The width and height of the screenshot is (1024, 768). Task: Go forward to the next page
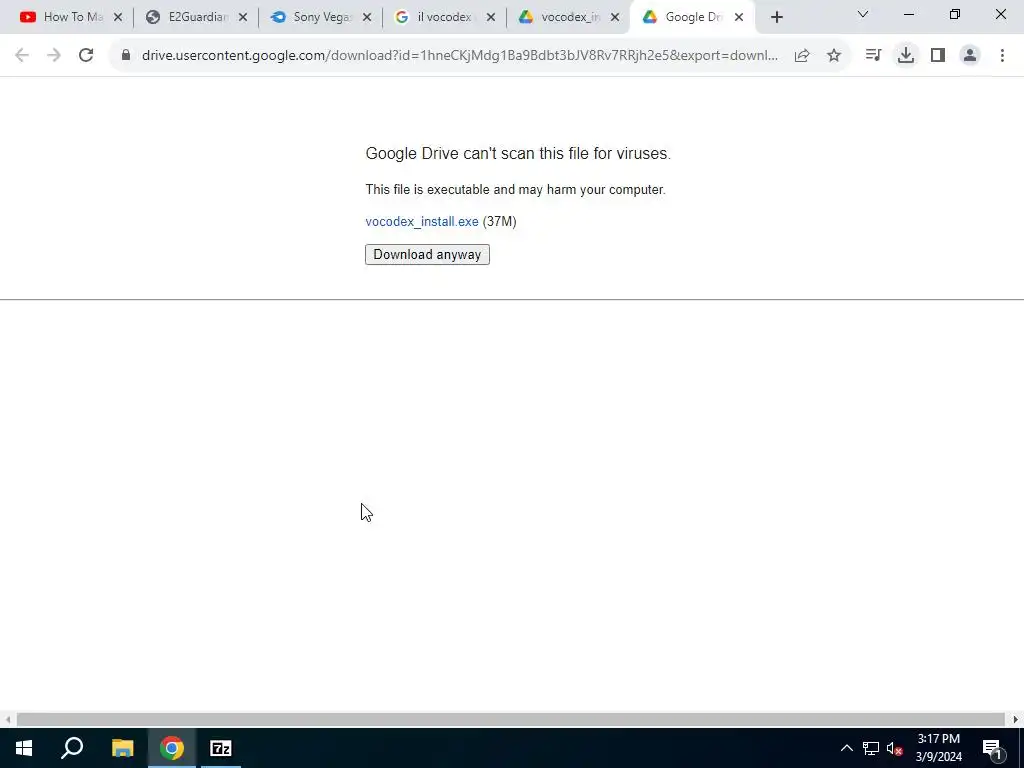tap(54, 56)
